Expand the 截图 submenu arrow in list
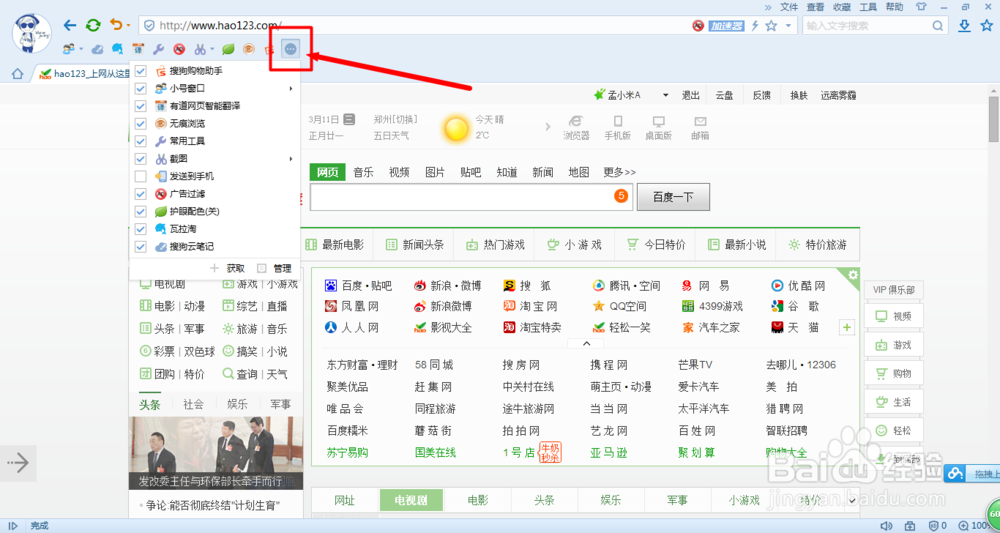 coord(291,158)
